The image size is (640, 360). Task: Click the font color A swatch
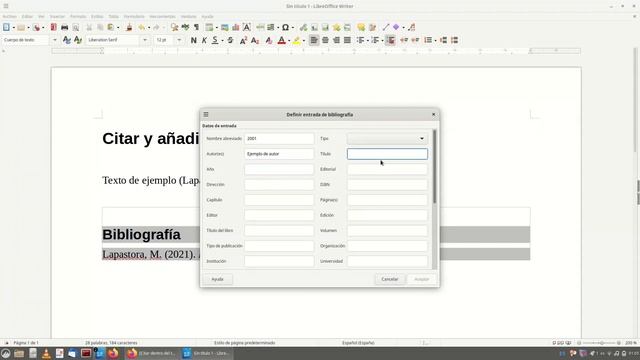point(282,40)
